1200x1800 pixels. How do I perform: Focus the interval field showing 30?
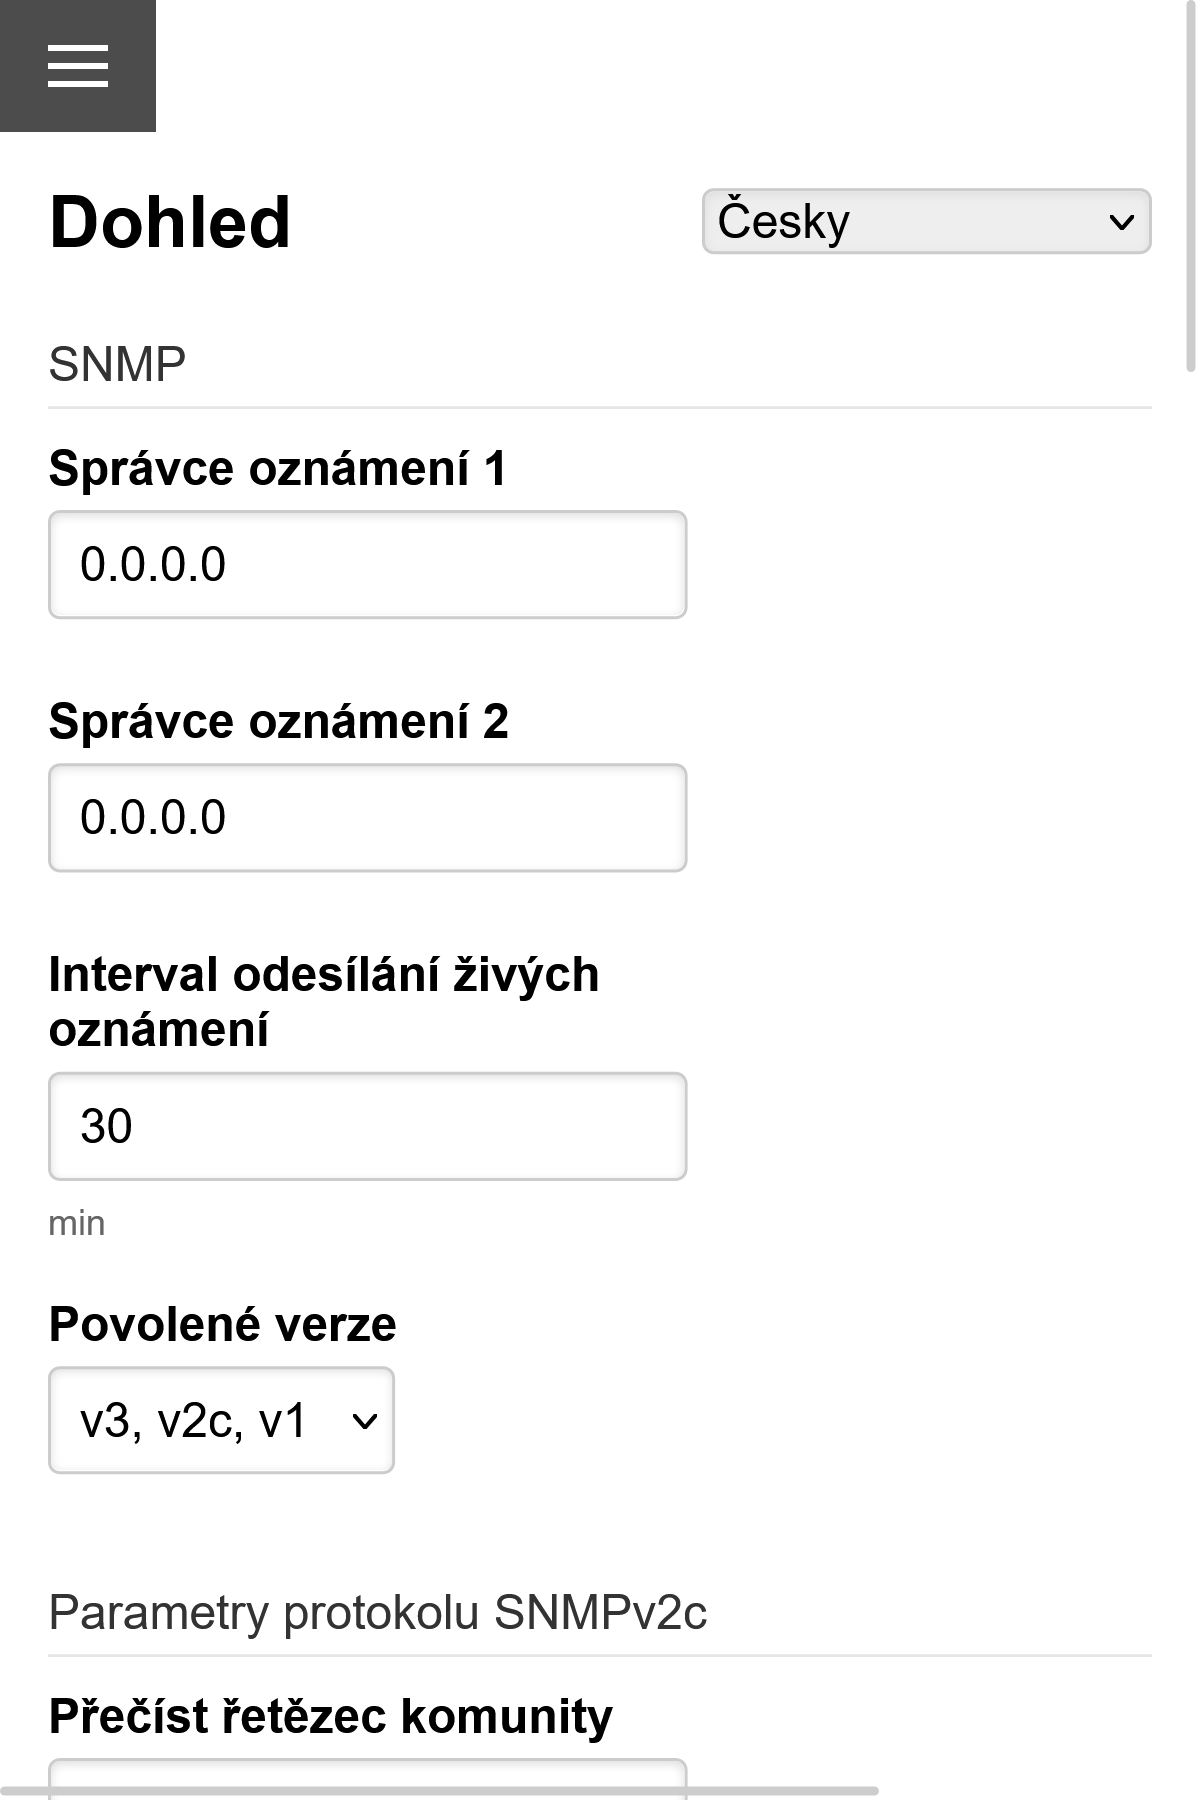click(366, 1126)
